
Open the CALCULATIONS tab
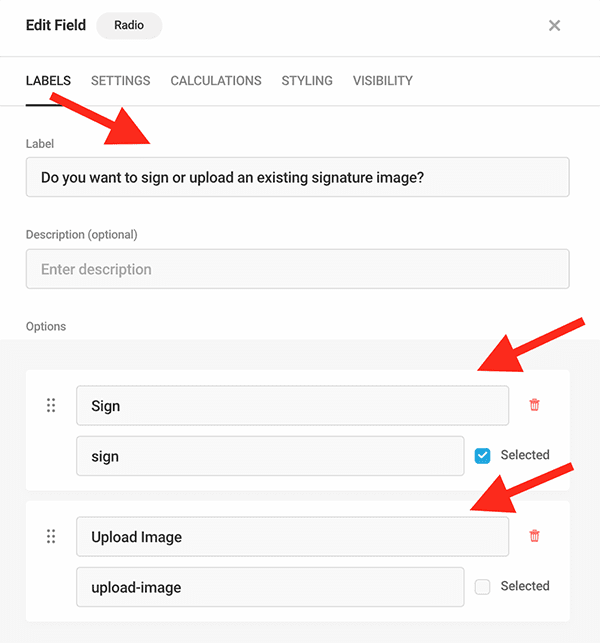pos(216,81)
